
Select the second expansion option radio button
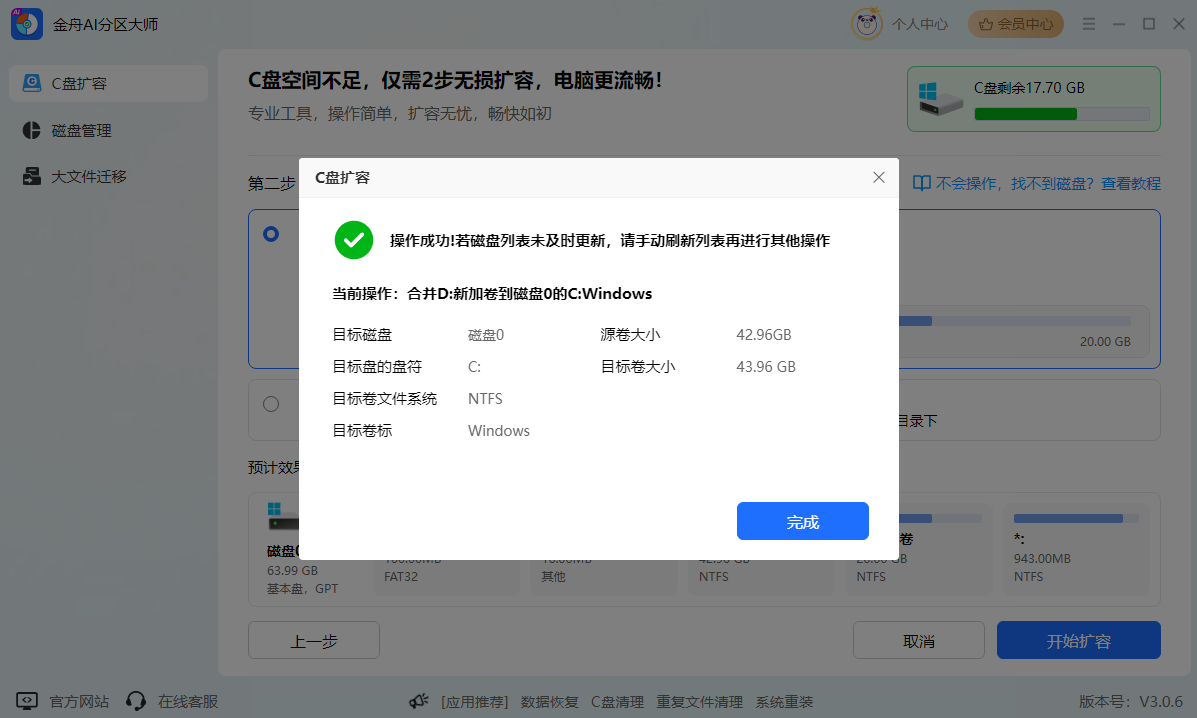tap(271, 404)
